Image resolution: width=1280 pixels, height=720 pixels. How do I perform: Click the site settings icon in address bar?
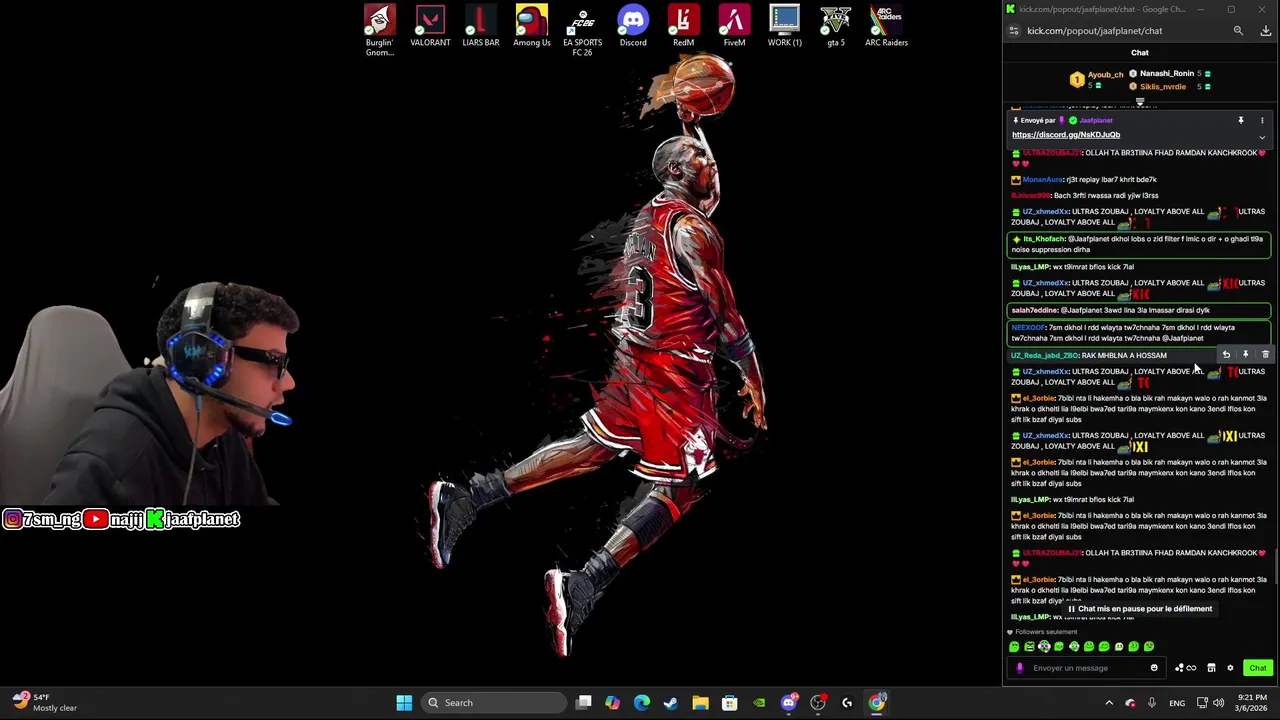pyautogui.click(x=1014, y=31)
